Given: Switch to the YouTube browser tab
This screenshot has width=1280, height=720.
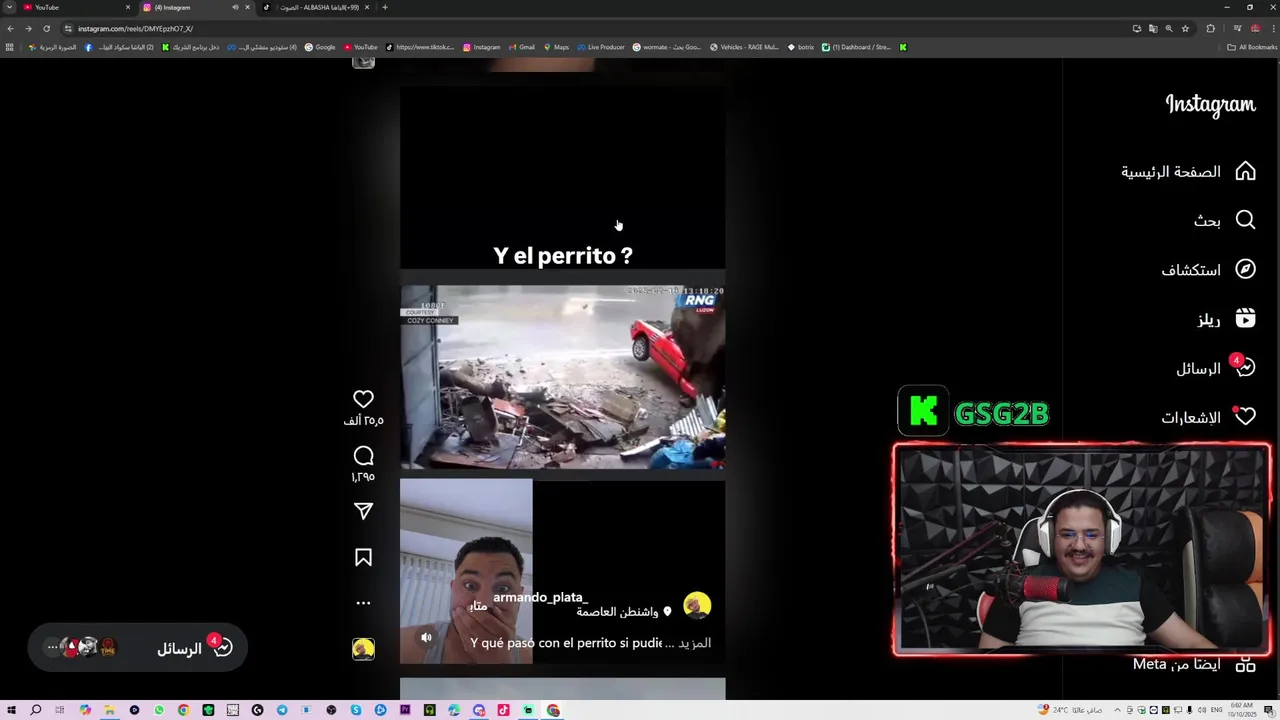Looking at the screenshot, I should [x=75, y=7].
